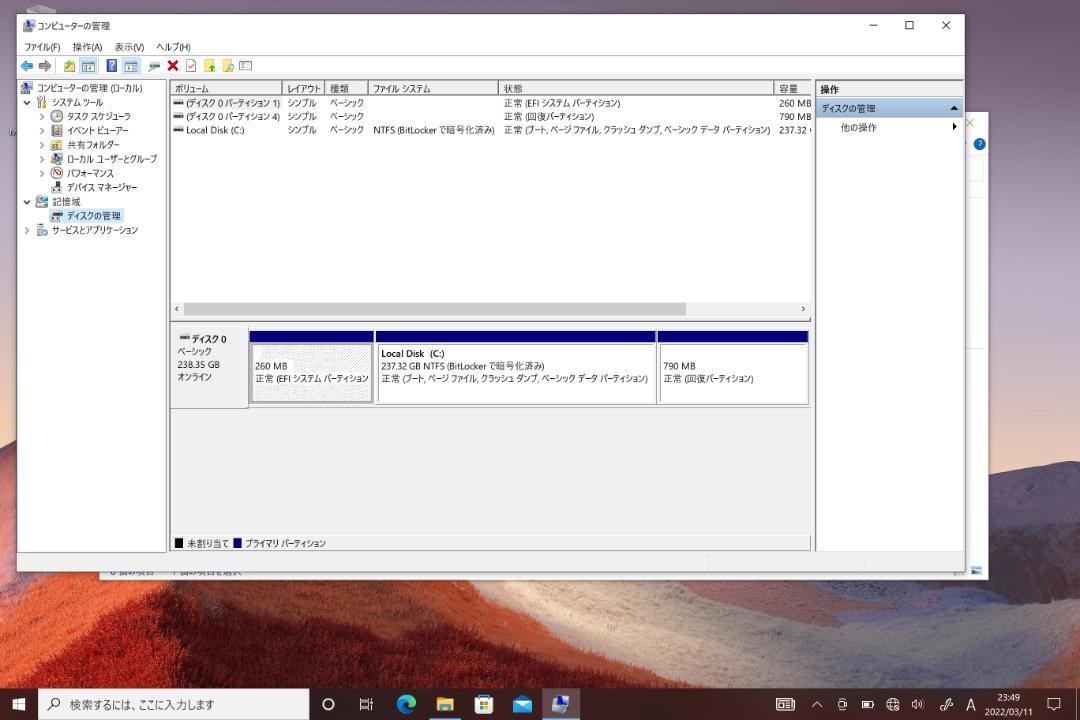The image size is (1080, 720).
Task: Sort by the 容量 column header
Action: pos(793,88)
